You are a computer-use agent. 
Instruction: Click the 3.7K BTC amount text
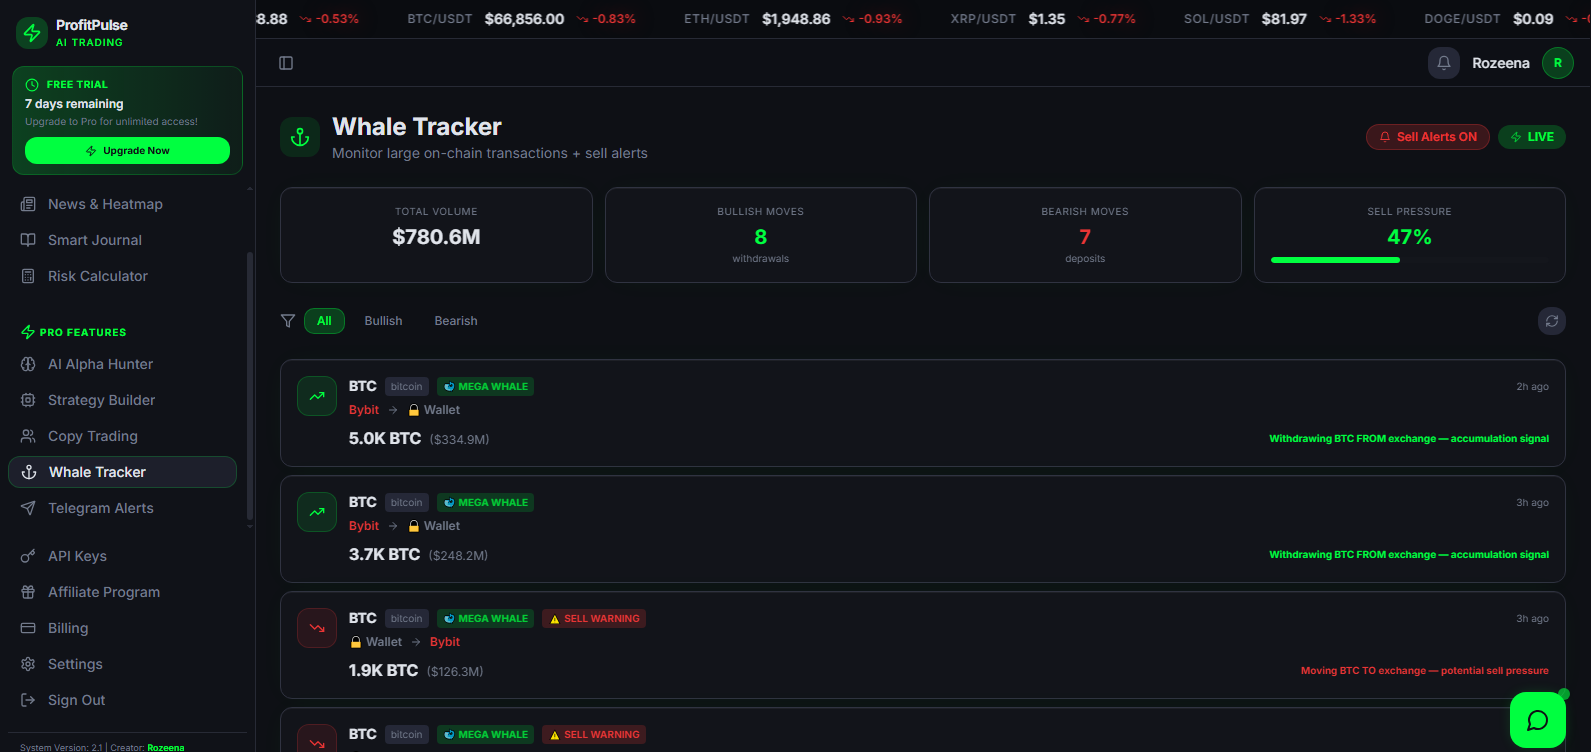click(x=384, y=554)
